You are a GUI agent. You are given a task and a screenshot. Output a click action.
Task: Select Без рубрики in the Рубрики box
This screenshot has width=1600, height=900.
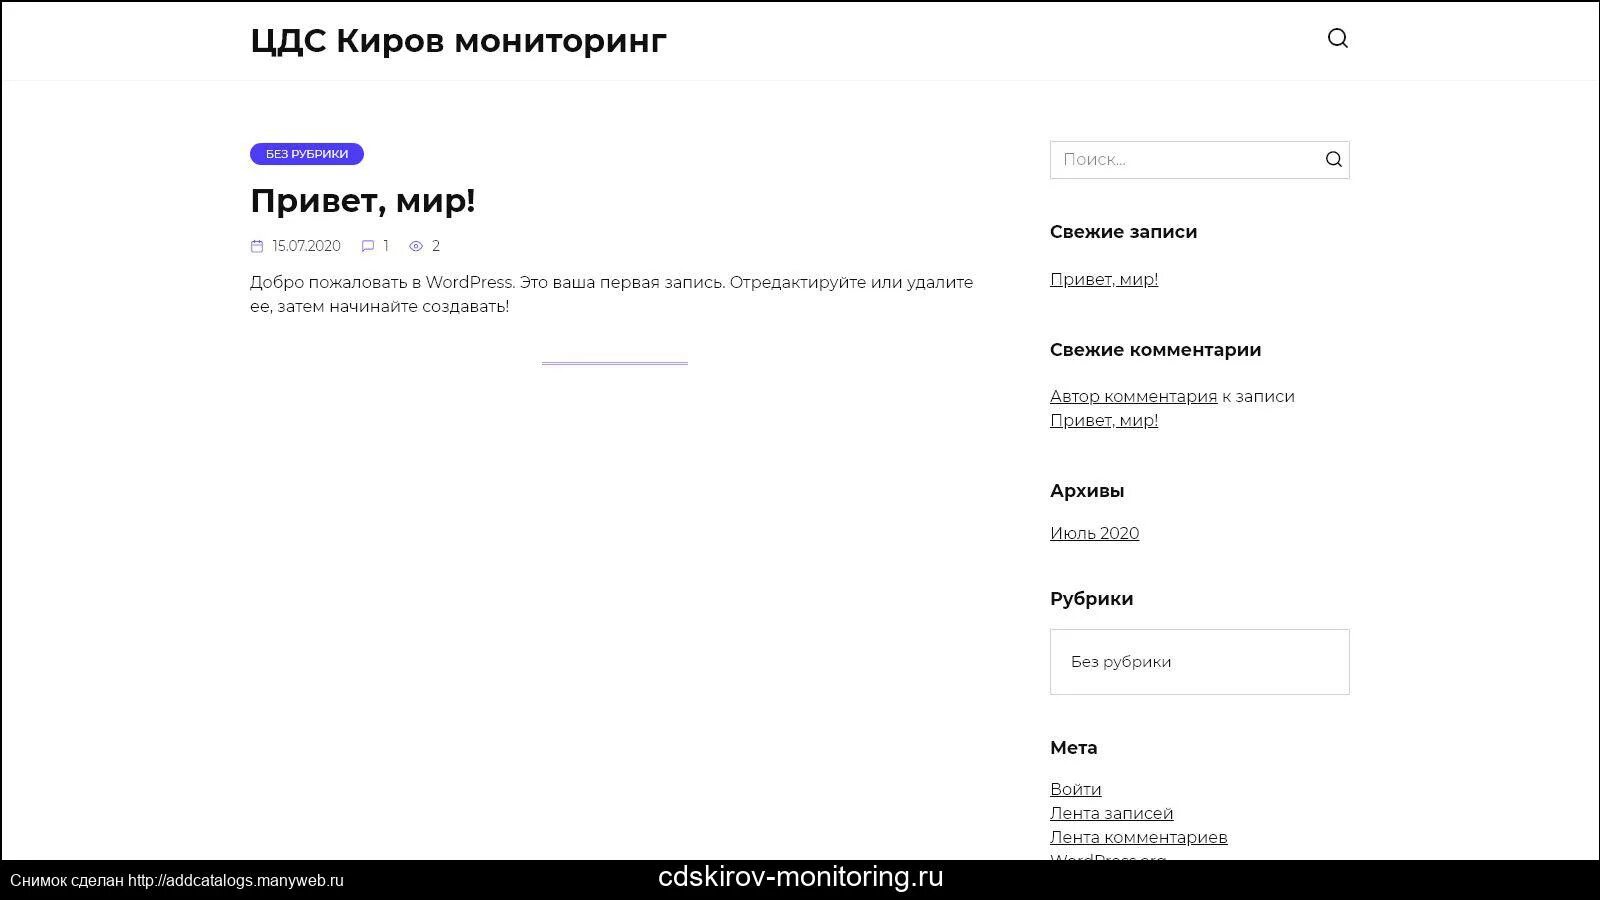coord(1121,662)
